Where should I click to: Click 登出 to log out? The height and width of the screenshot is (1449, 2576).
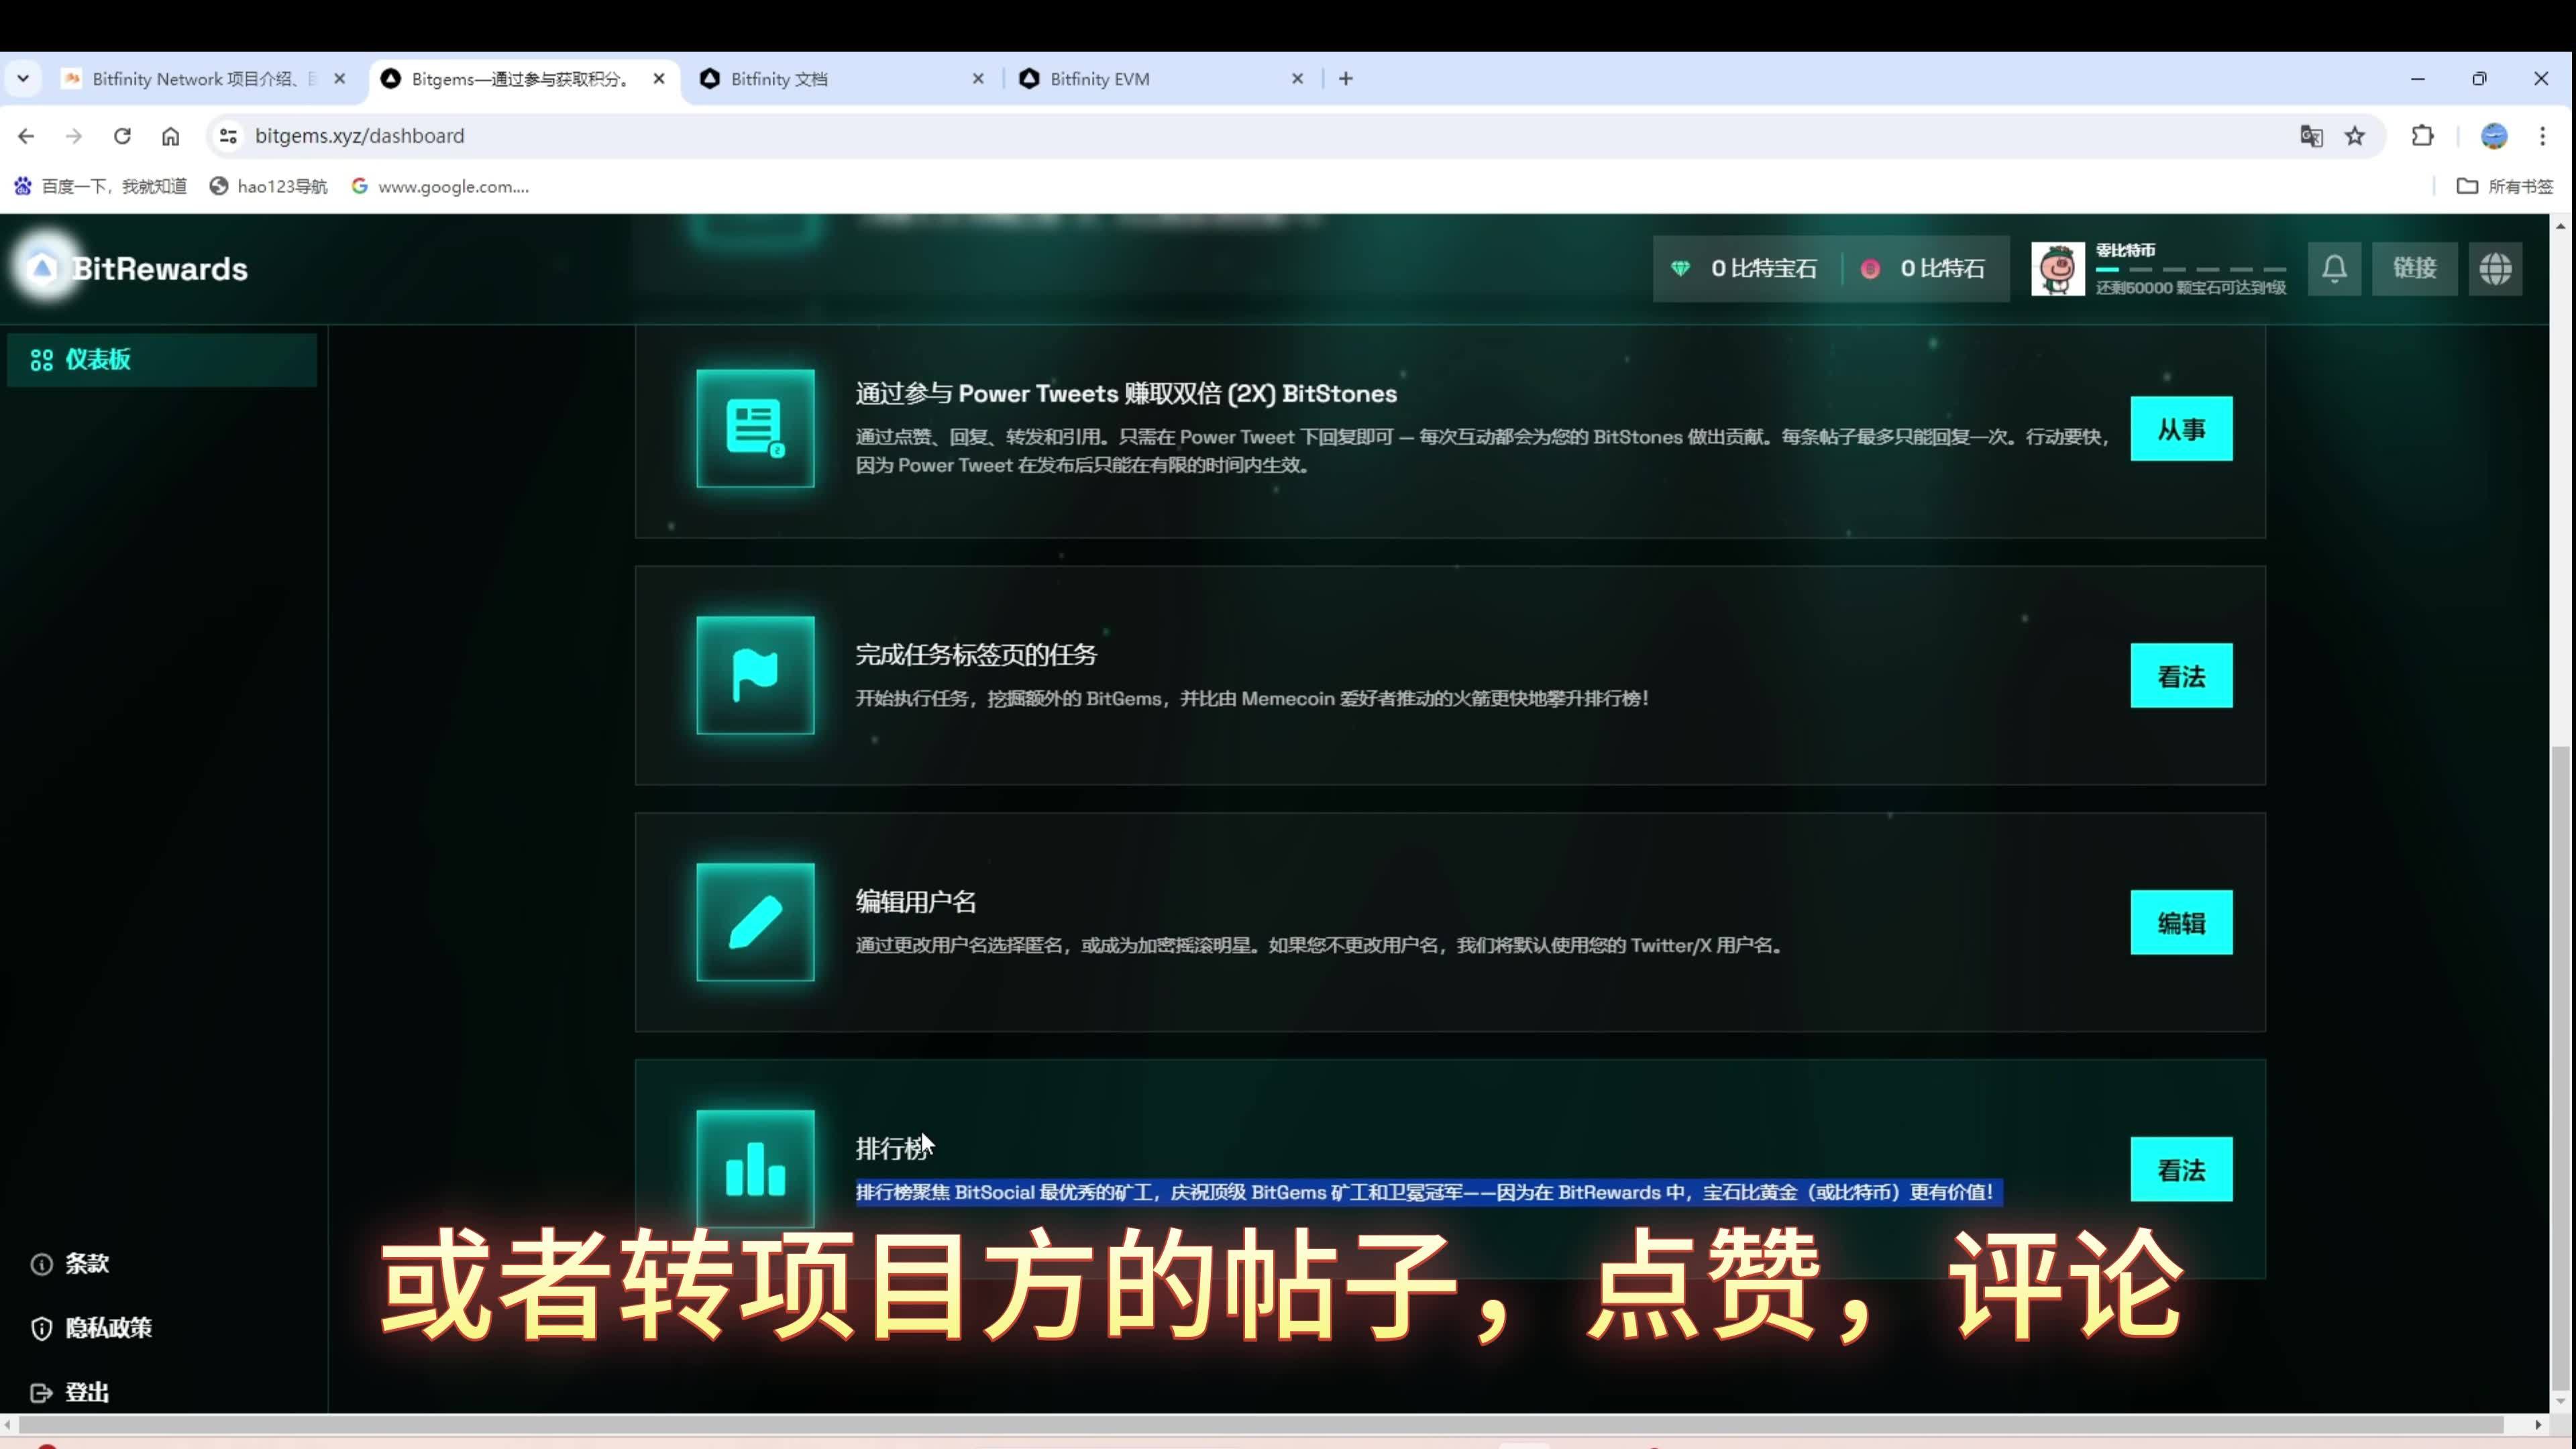tap(70, 1392)
